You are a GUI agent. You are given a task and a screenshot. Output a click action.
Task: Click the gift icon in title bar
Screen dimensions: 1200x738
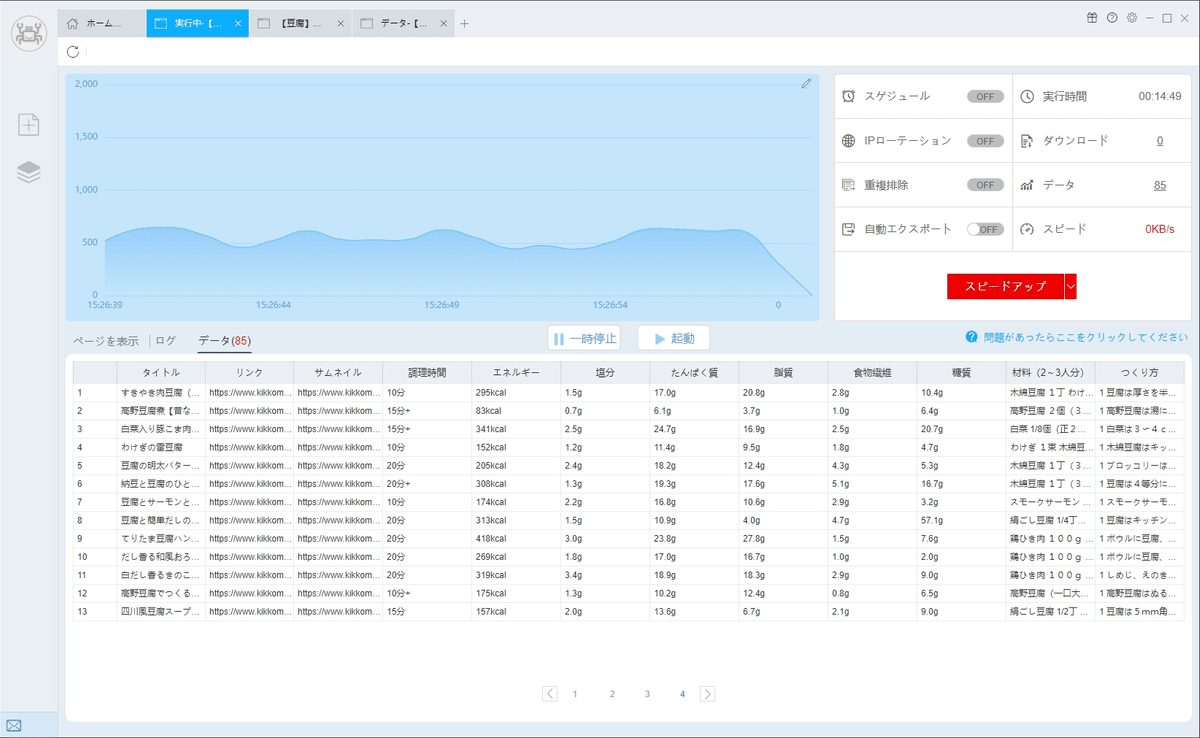tap(1092, 18)
